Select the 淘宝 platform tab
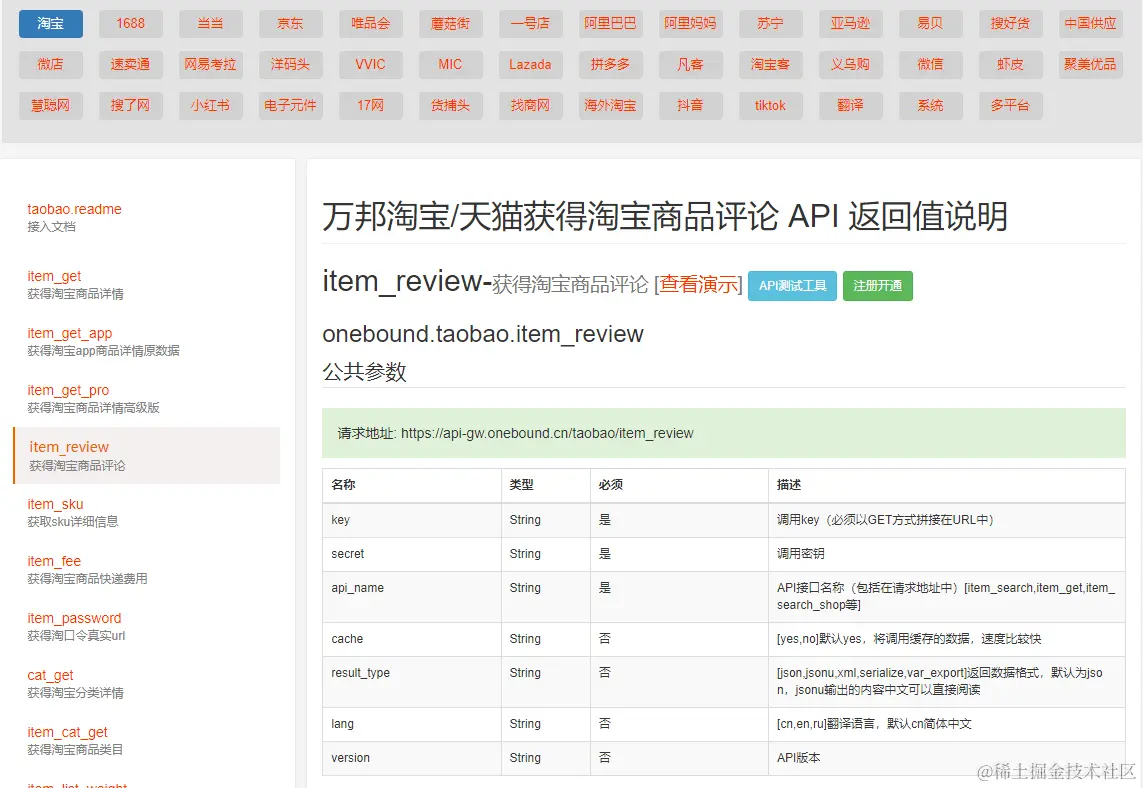 click(x=50, y=23)
